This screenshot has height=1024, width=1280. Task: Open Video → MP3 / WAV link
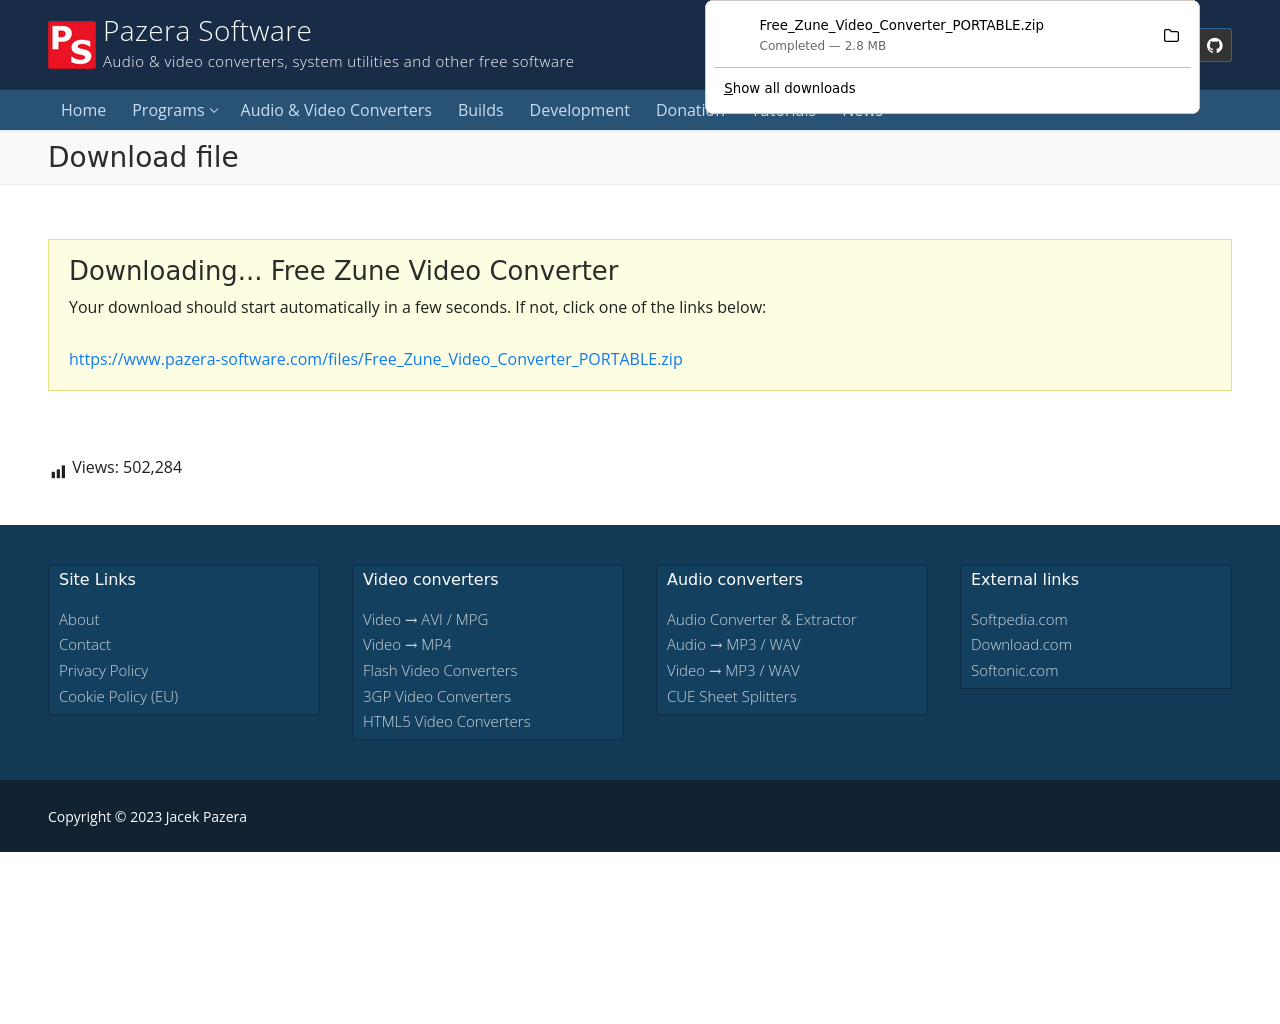733,670
